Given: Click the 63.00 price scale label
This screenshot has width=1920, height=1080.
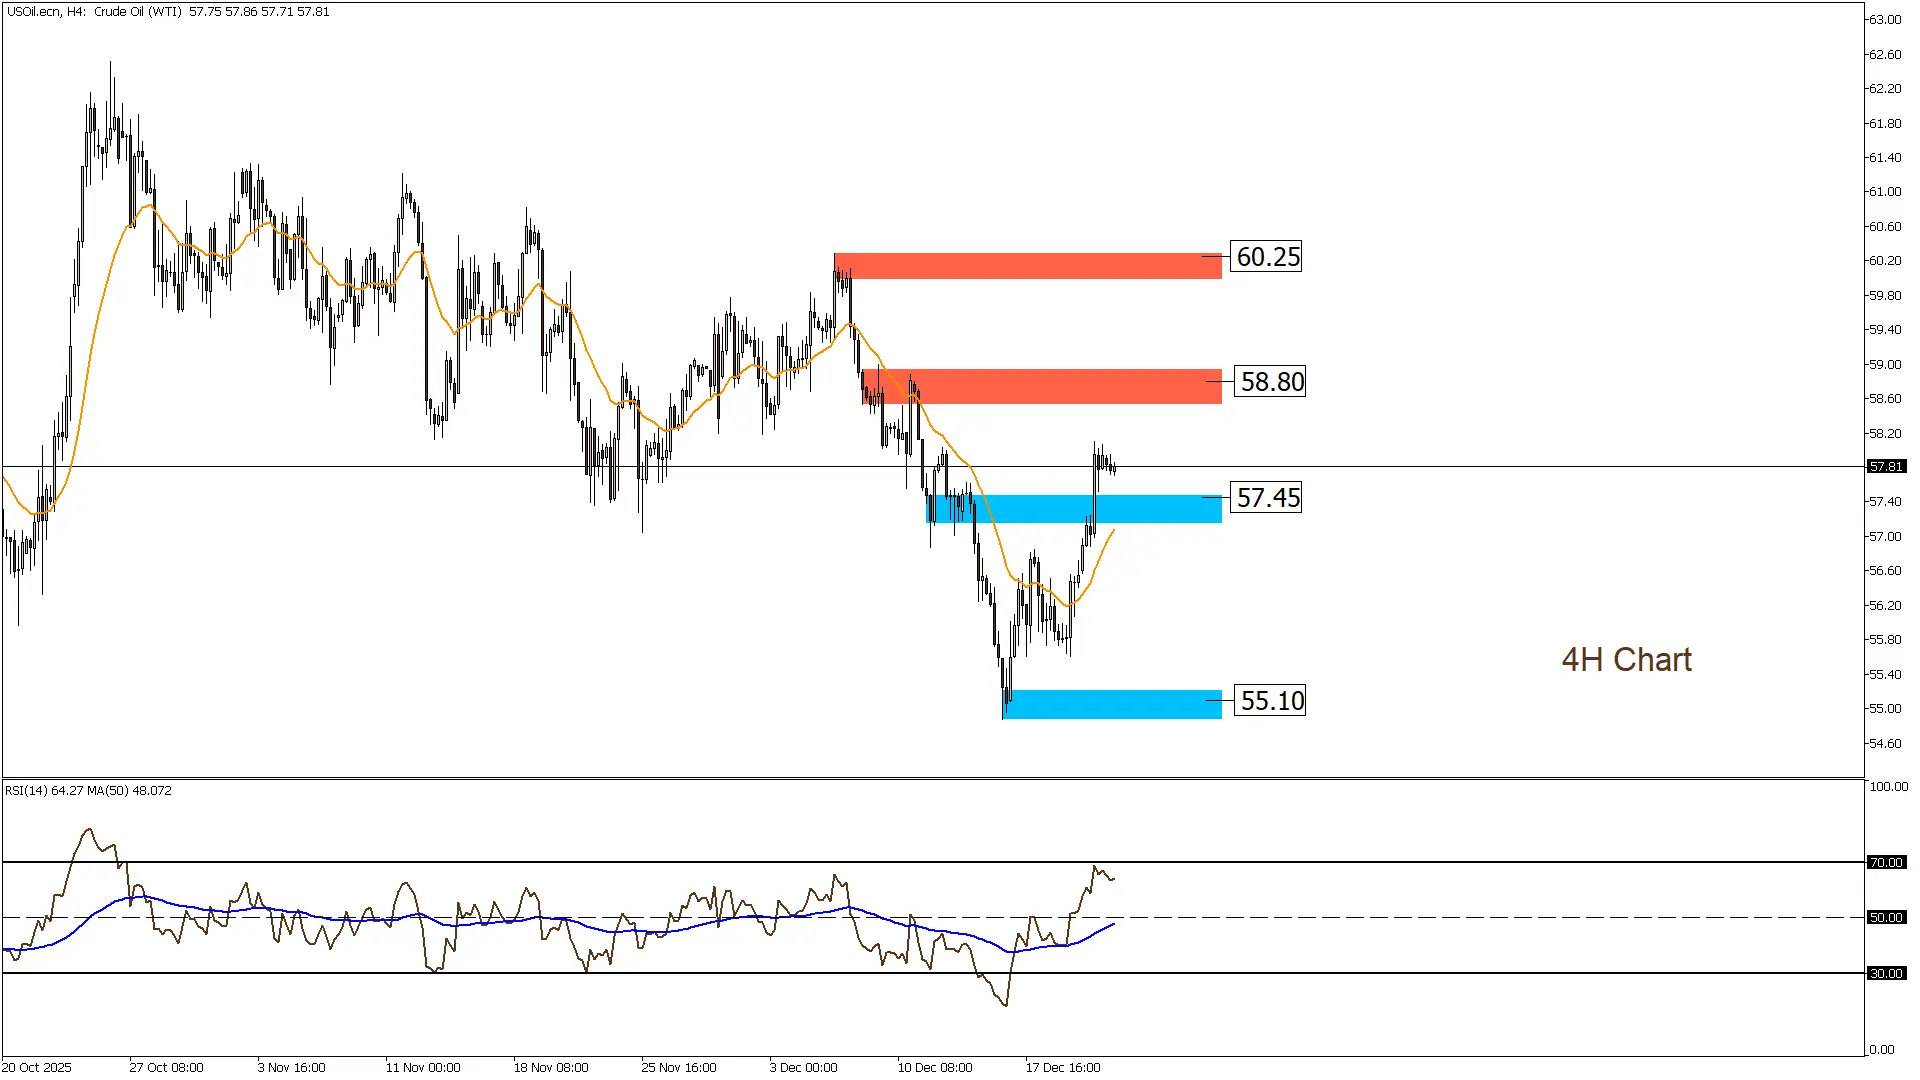Looking at the screenshot, I should [1884, 20].
